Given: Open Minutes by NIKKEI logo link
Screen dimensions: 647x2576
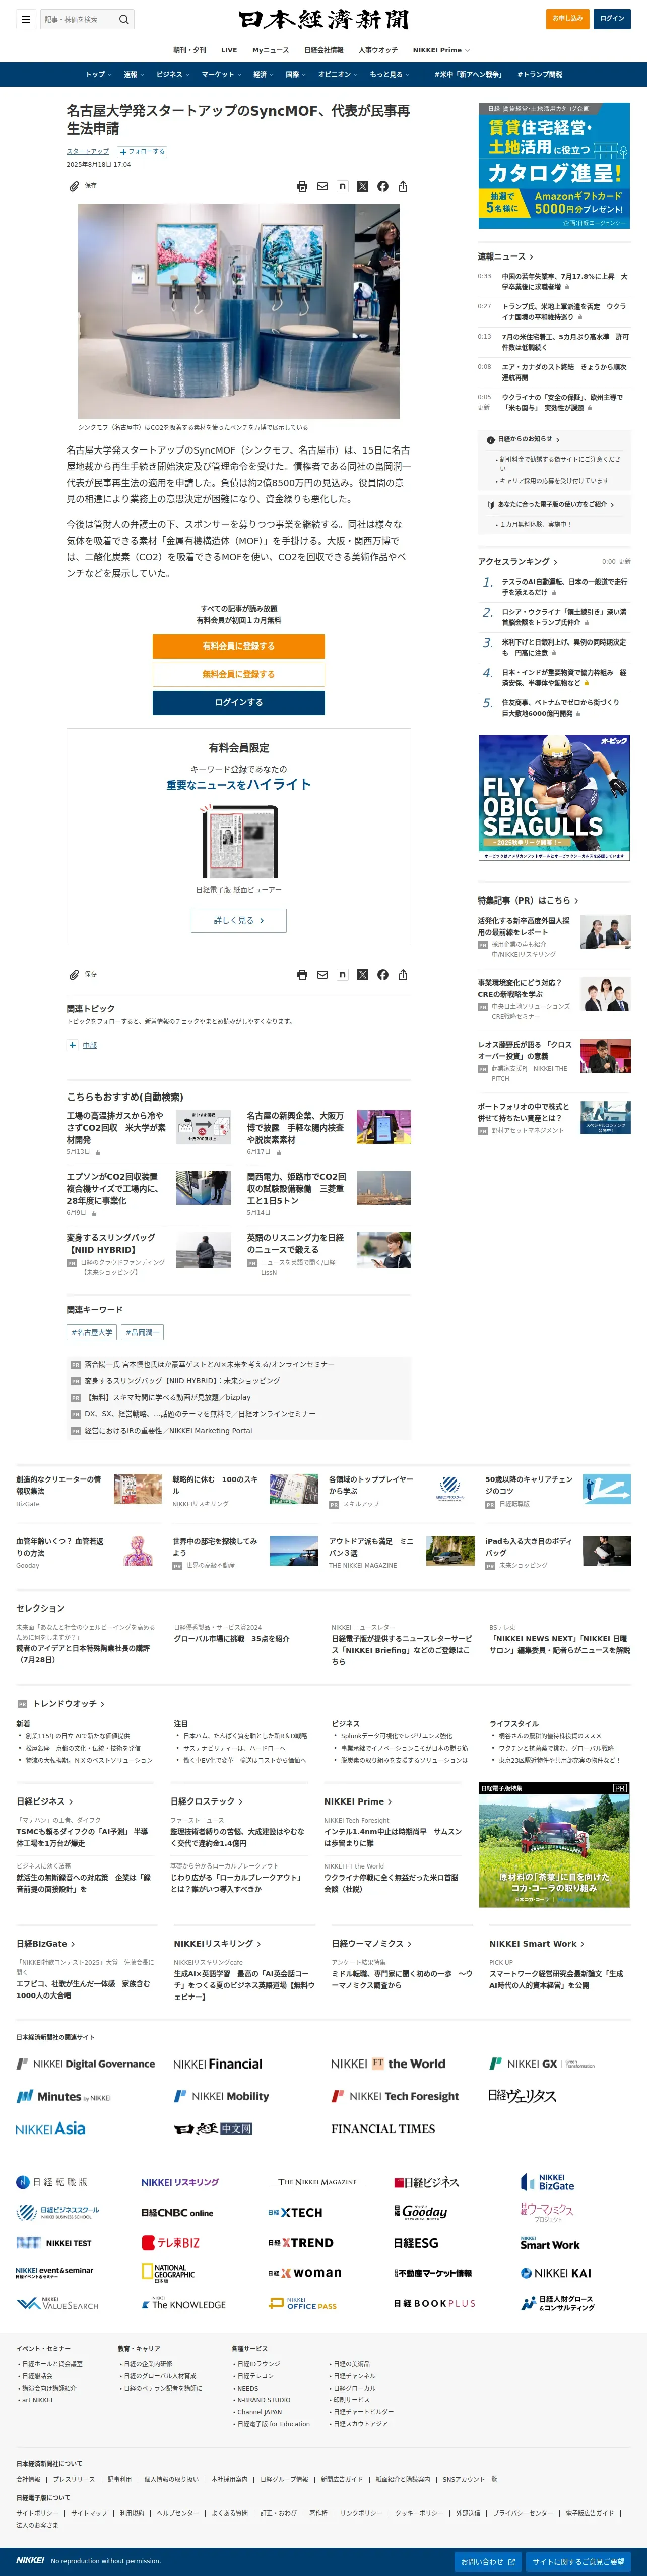Looking at the screenshot, I should 64,2097.
